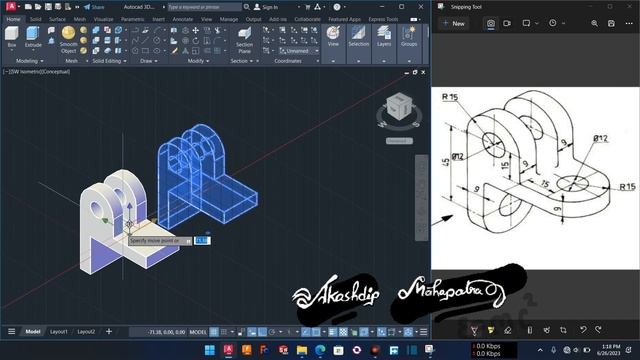Click the Windows Start button
Viewport: 640px width, 360px height.
coord(210,350)
